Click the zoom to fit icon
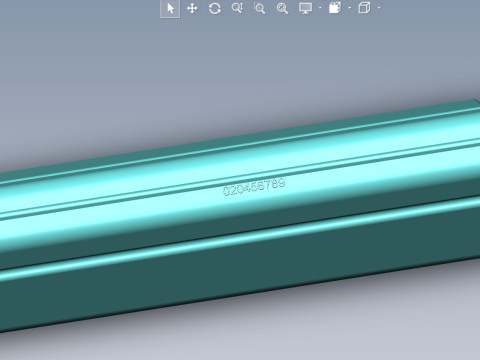Image resolution: width=480 pixels, height=360 pixels. pyautogui.click(x=282, y=8)
